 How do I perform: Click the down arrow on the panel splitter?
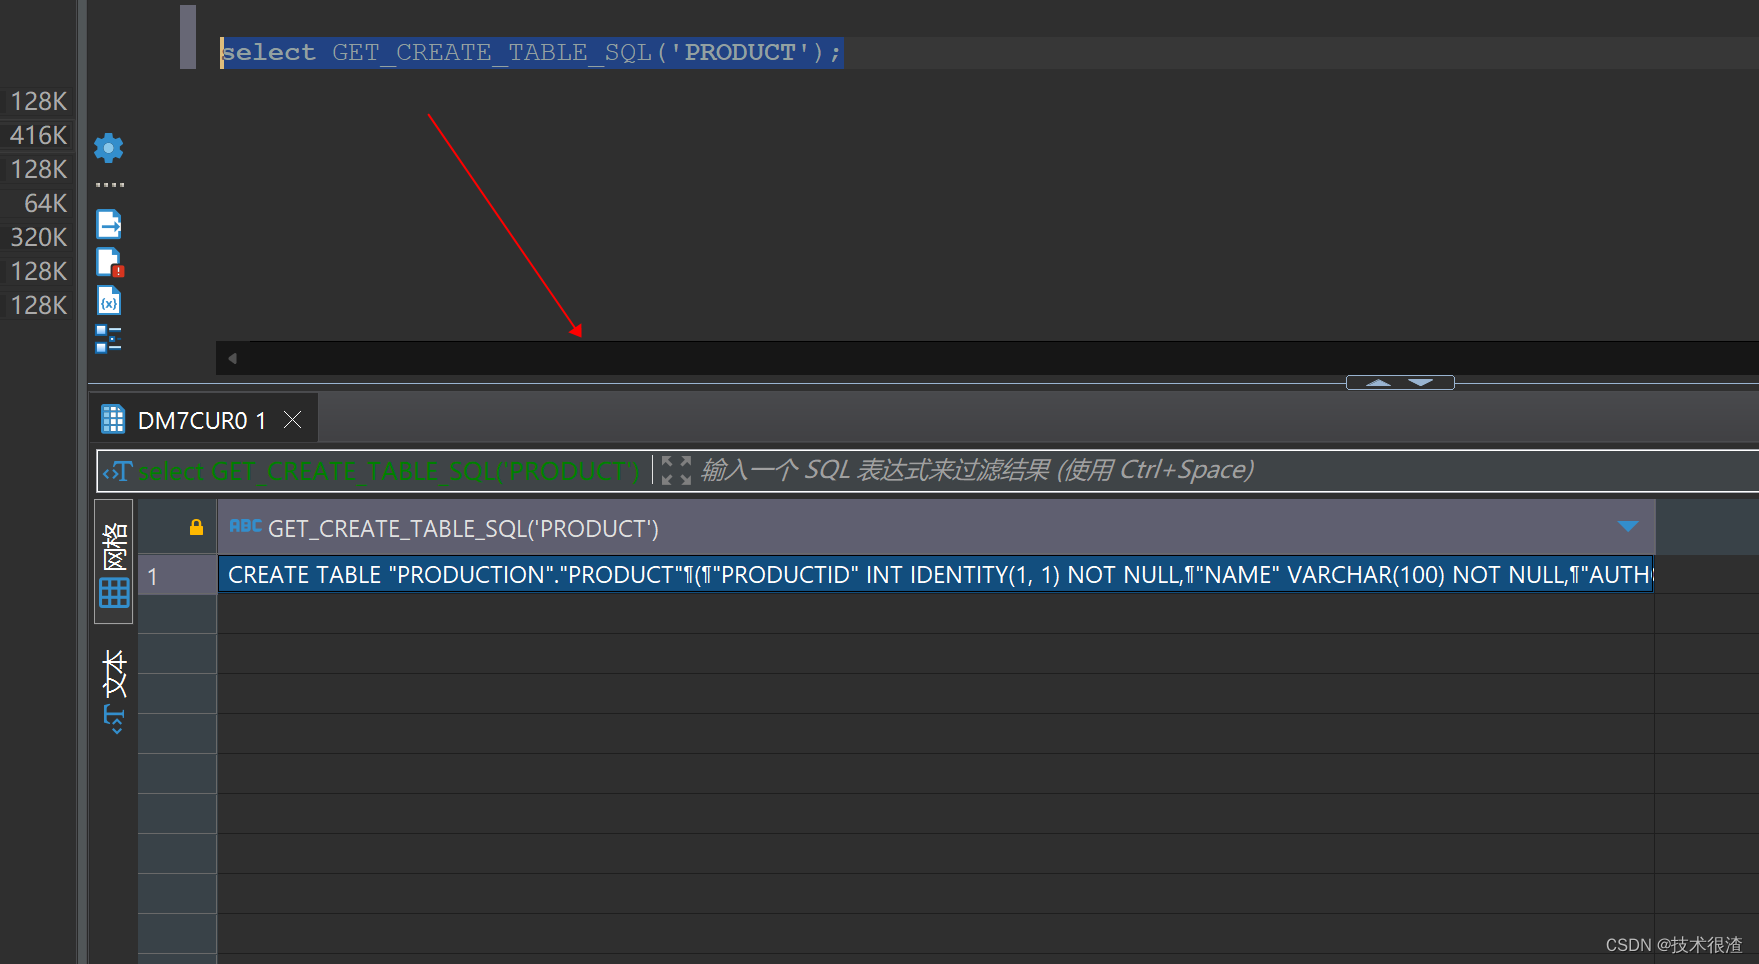point(1421,383)
